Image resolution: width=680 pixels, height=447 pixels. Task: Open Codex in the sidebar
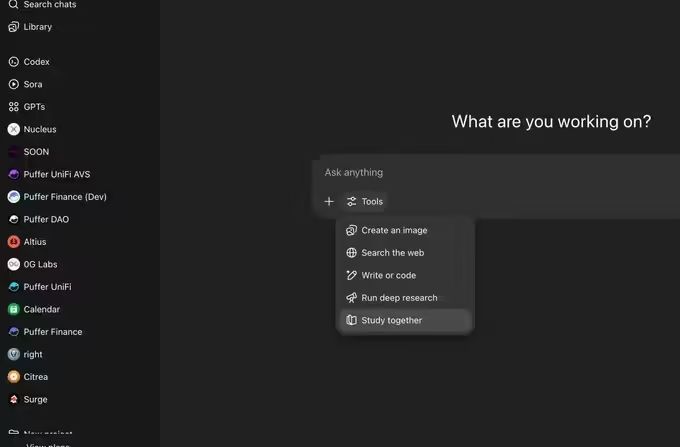tap(36, 62)
